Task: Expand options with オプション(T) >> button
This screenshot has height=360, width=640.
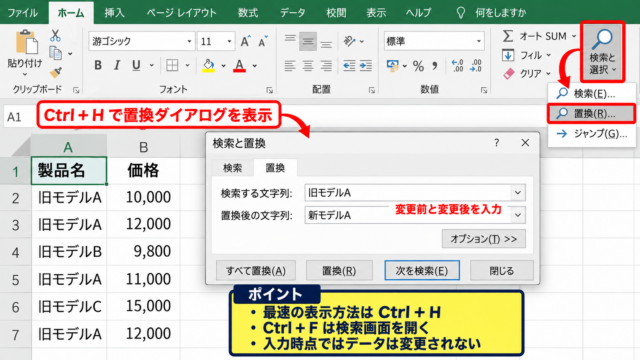Action: (x=484, y=239)
